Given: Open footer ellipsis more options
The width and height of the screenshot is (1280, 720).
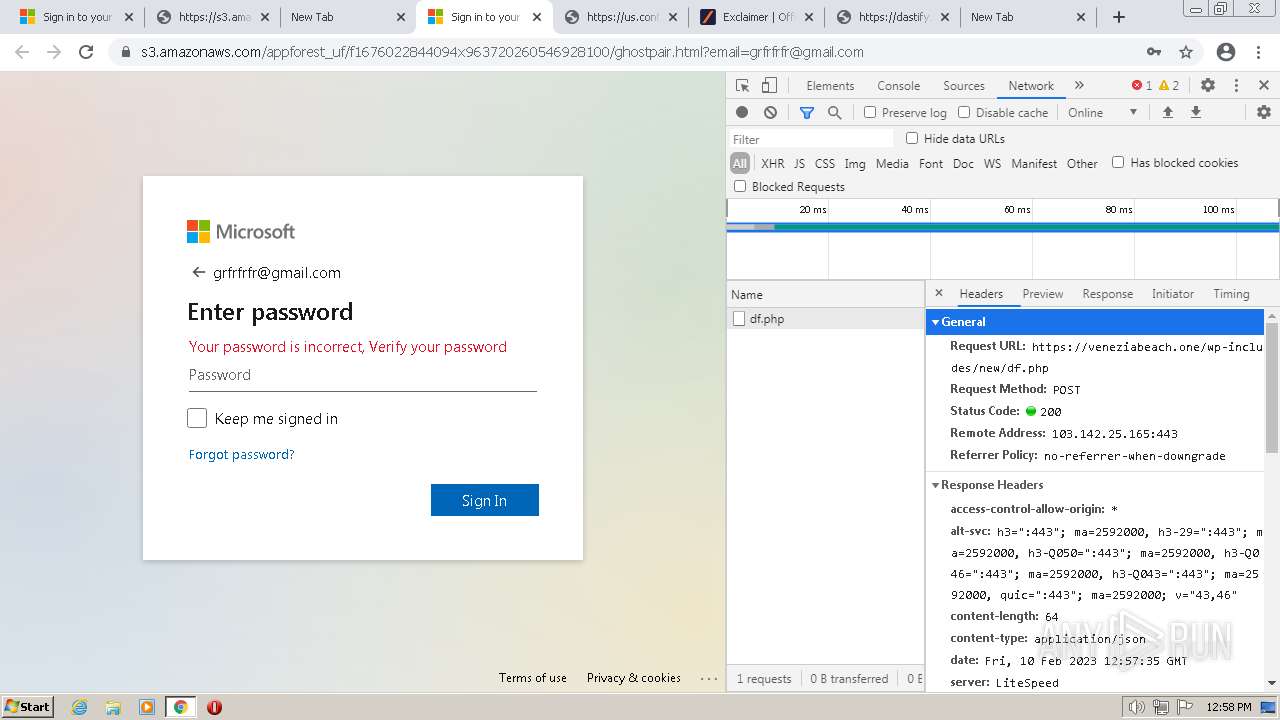Looking at the screenshot, I should pos(709,678).
